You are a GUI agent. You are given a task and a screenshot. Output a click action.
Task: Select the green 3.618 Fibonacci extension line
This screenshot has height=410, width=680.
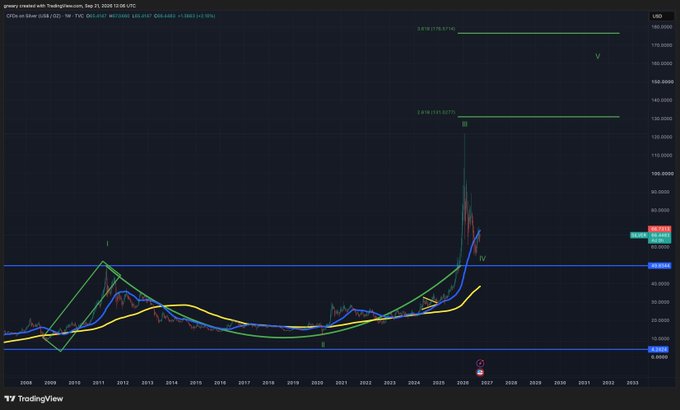pos(538,33)
